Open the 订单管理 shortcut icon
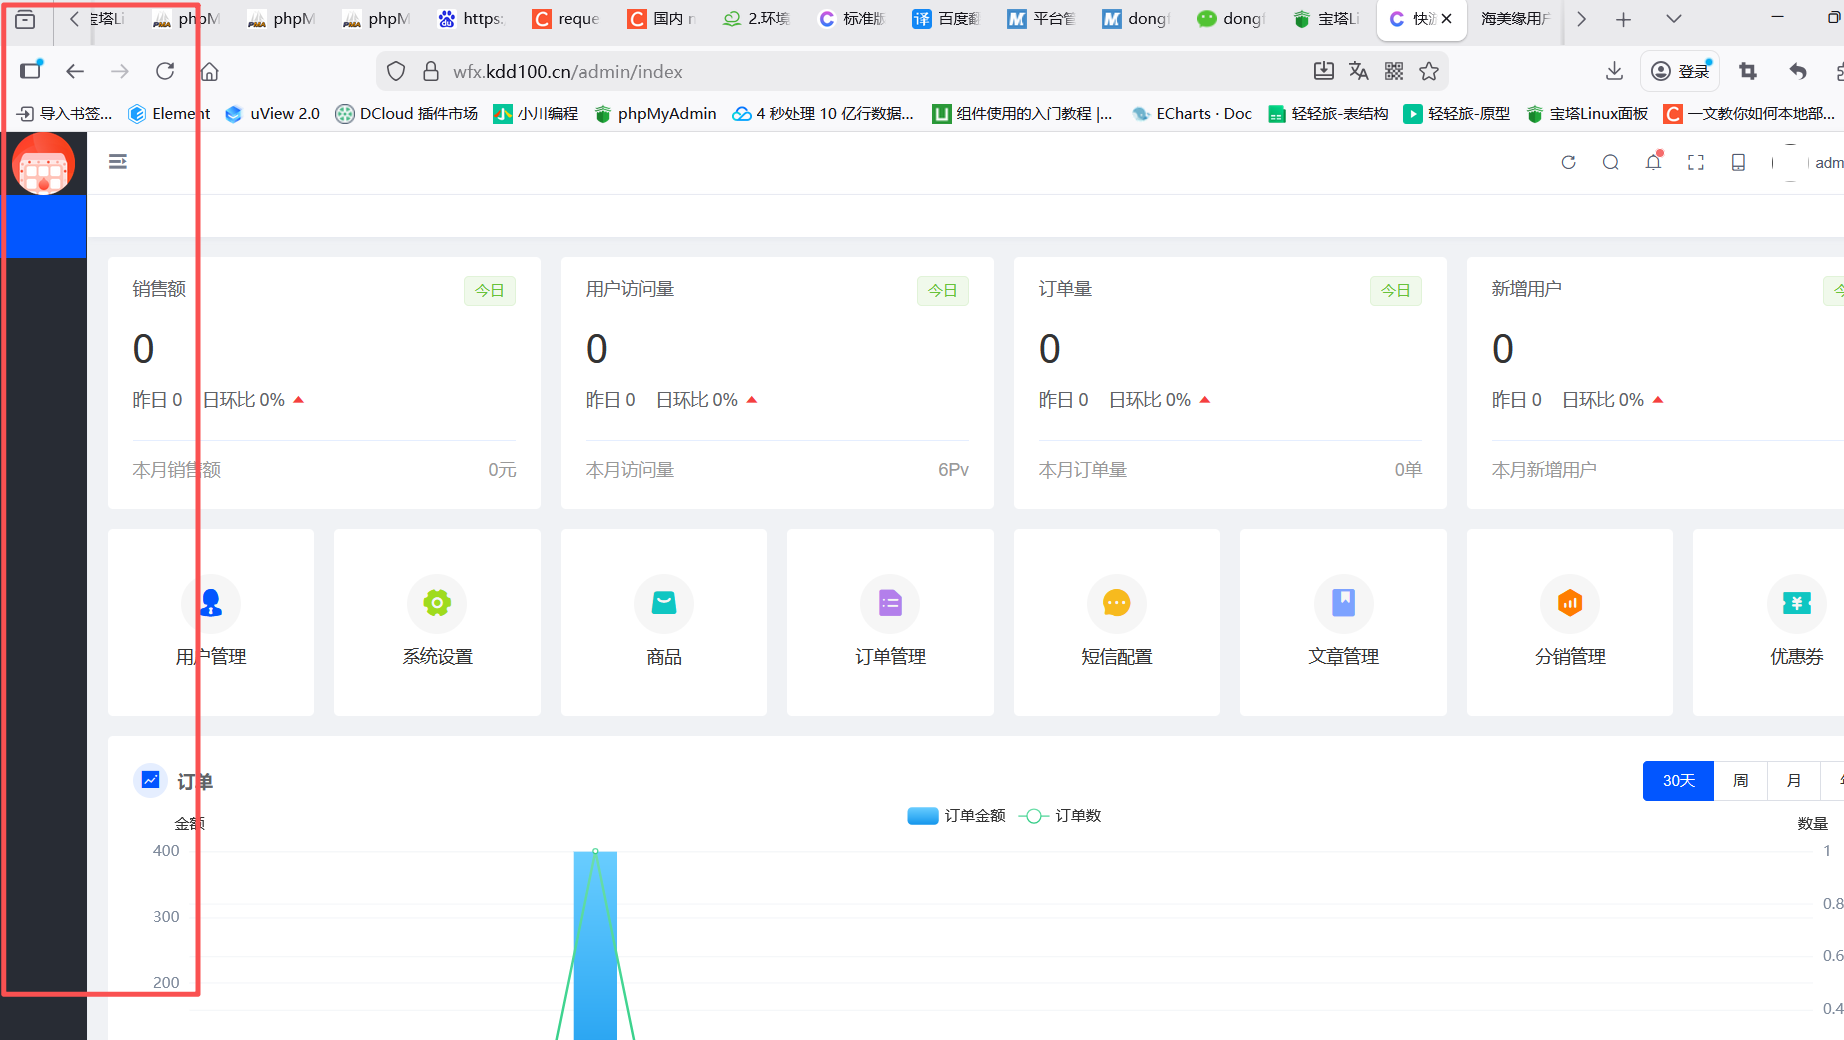This screenshot has height=1040, width=1844. (x=890, y=603)
